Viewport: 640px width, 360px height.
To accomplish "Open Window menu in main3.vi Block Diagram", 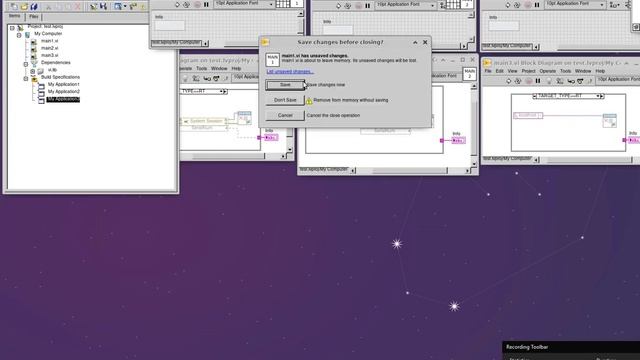I will 583,71.
